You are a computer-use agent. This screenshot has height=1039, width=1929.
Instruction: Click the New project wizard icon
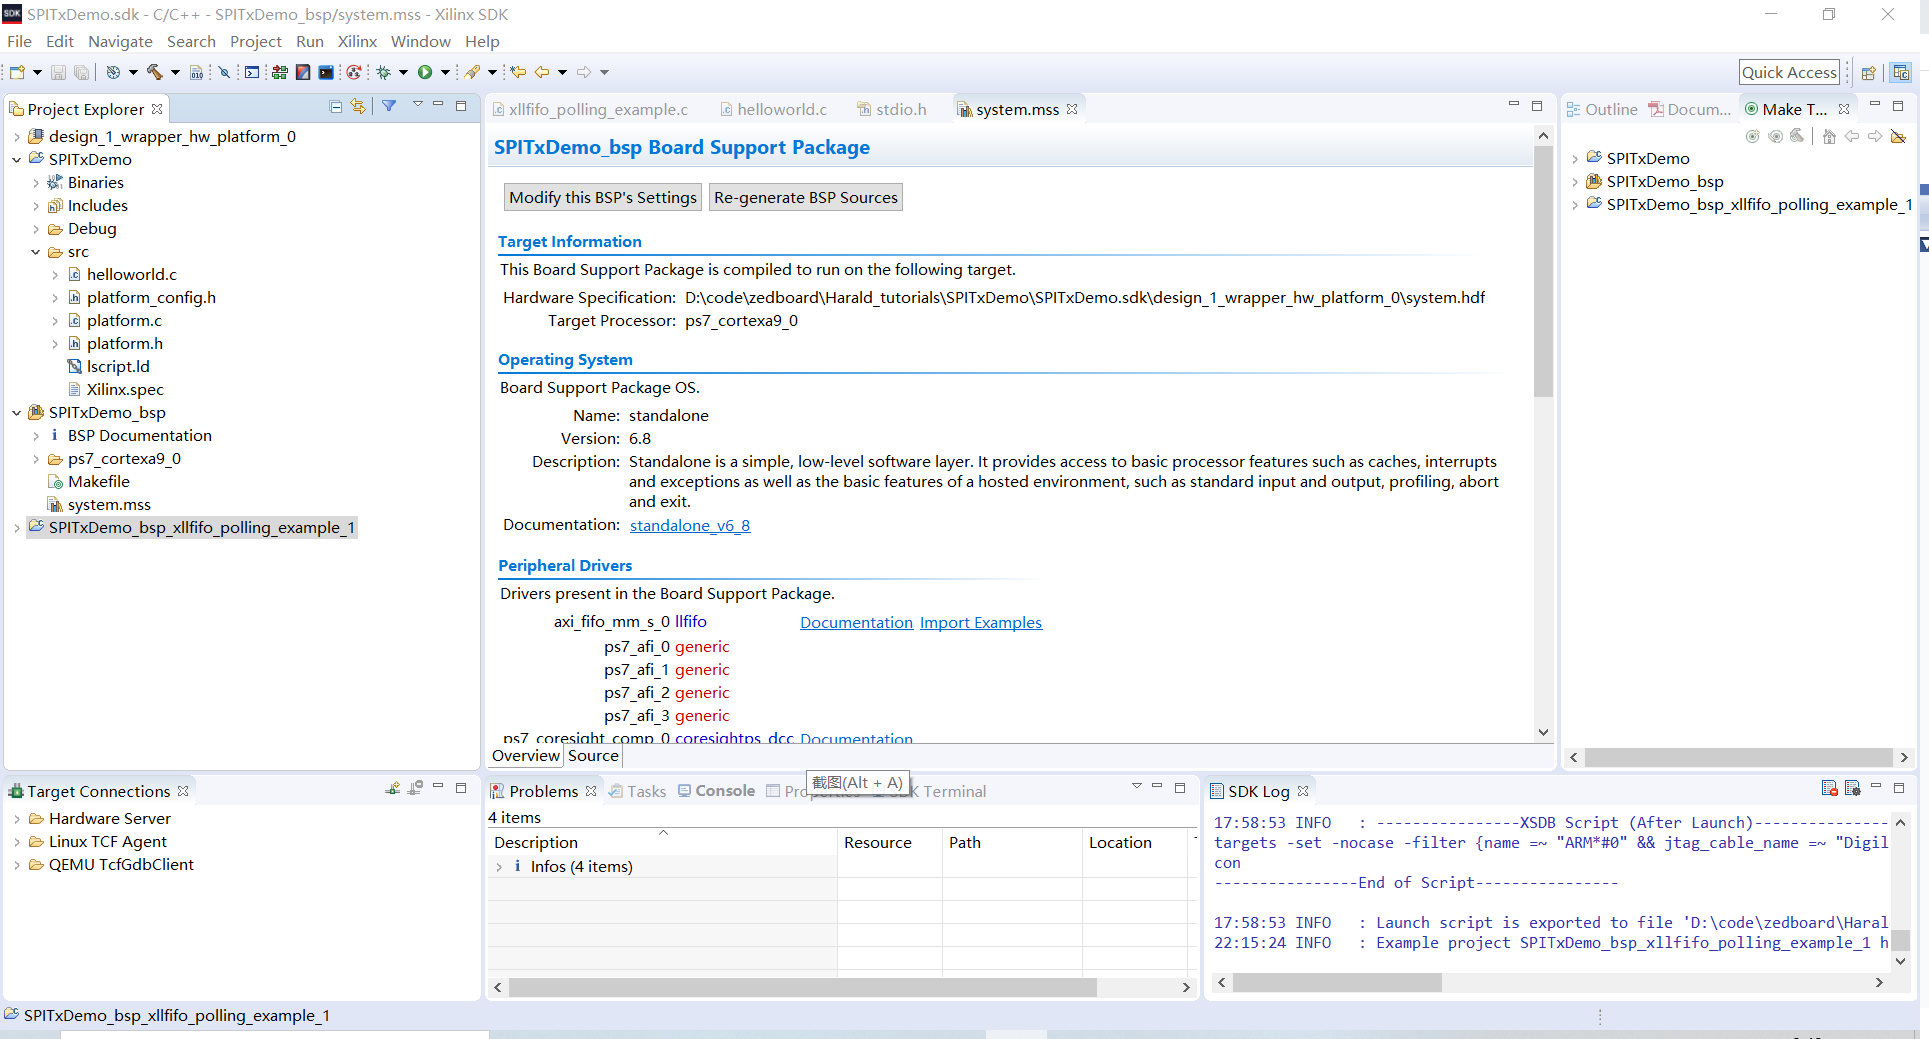pos(17,72)
